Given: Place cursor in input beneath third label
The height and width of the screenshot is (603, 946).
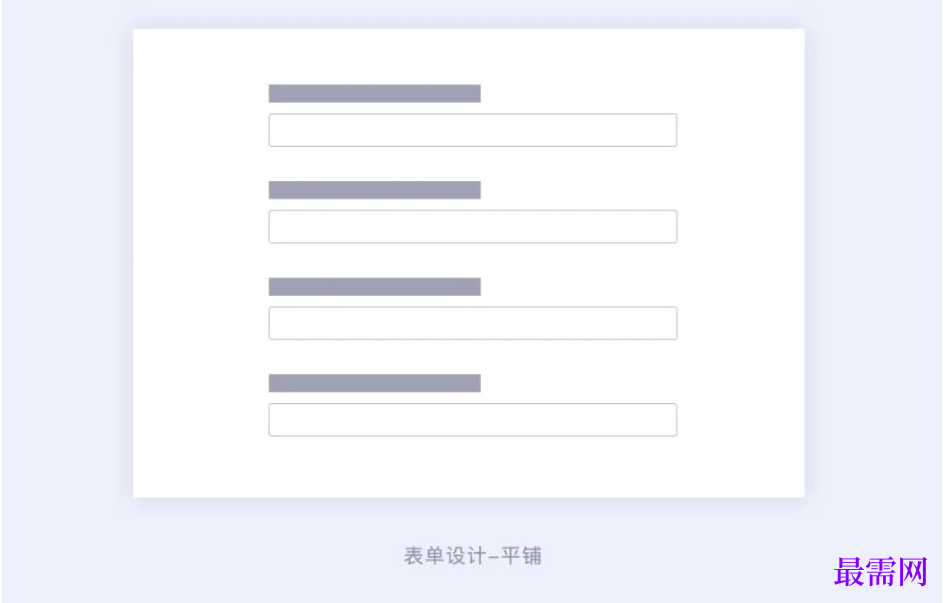Looking at the screenshot, I should 472,323.
